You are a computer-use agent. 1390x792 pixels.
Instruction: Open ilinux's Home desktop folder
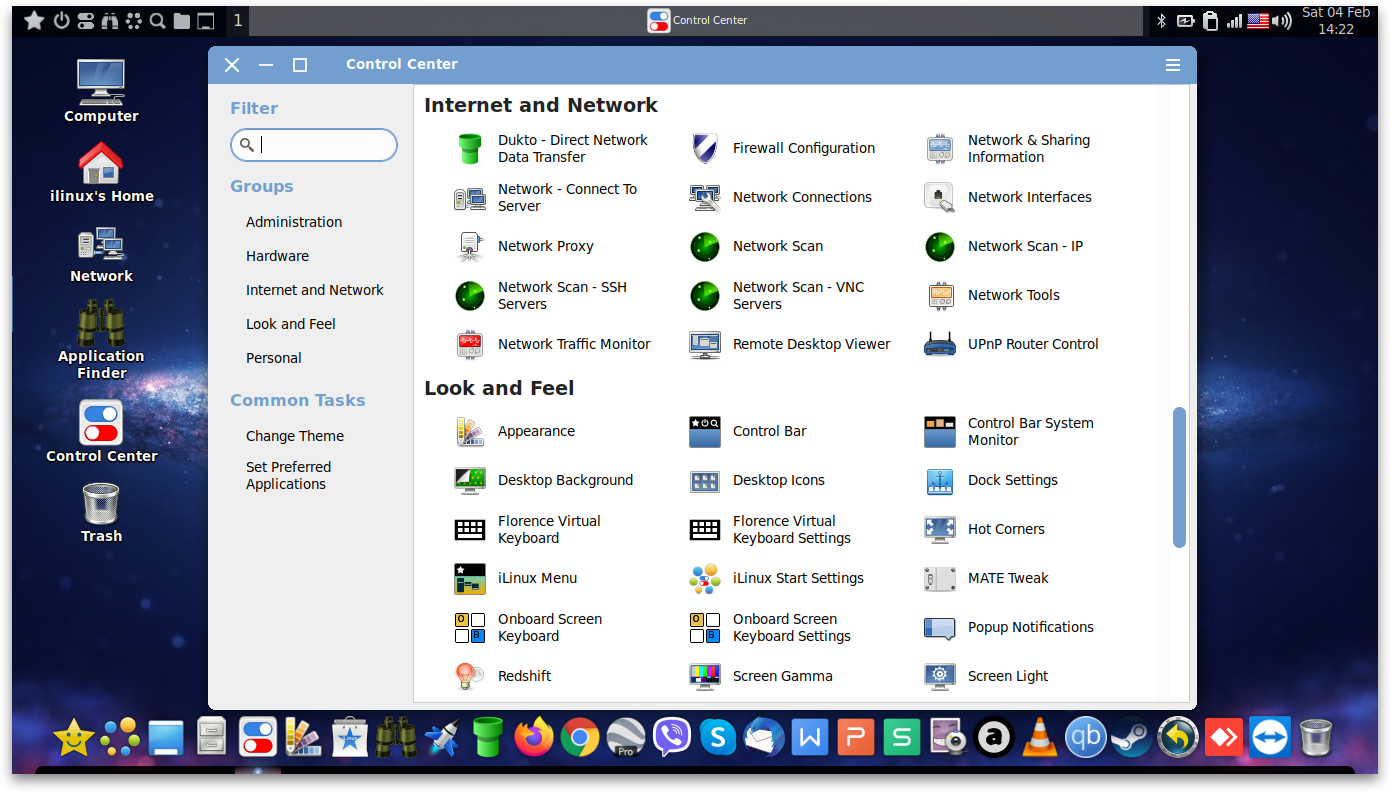[101, 172]
